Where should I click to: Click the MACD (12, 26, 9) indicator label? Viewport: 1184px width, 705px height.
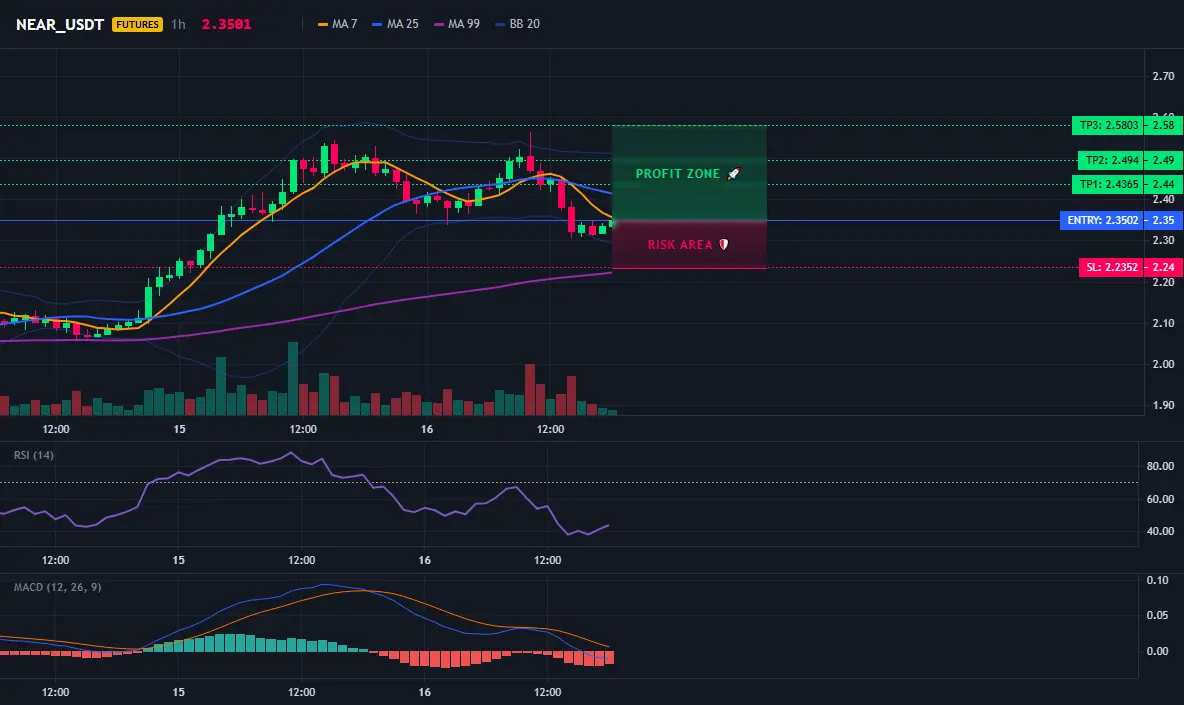[x=57, y=587]
